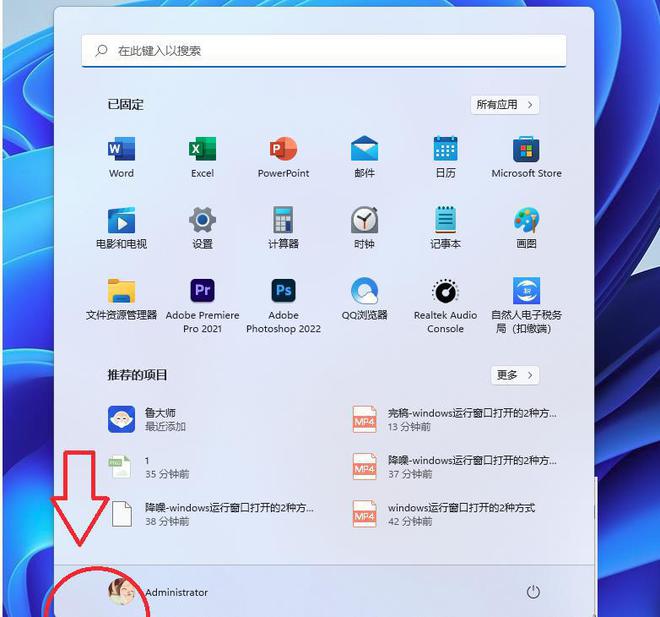
Task: Launch Microsoft Store
Action: click(x=526, y=157)
